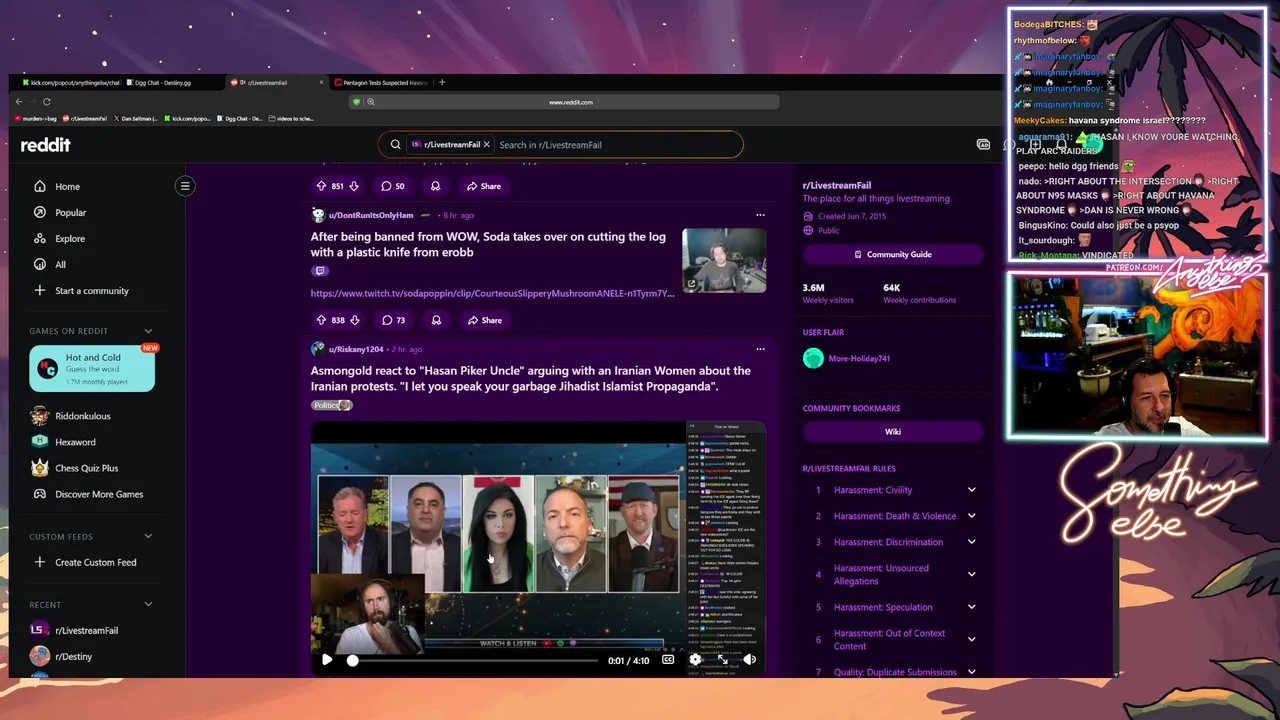Mute the video volume
1280x720 pixels.
click(x=749, y=660)
